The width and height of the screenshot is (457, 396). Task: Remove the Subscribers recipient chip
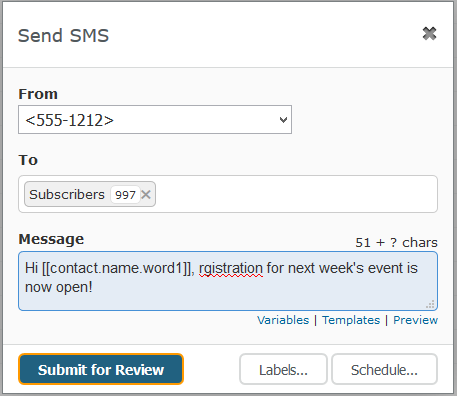[146, 194]
